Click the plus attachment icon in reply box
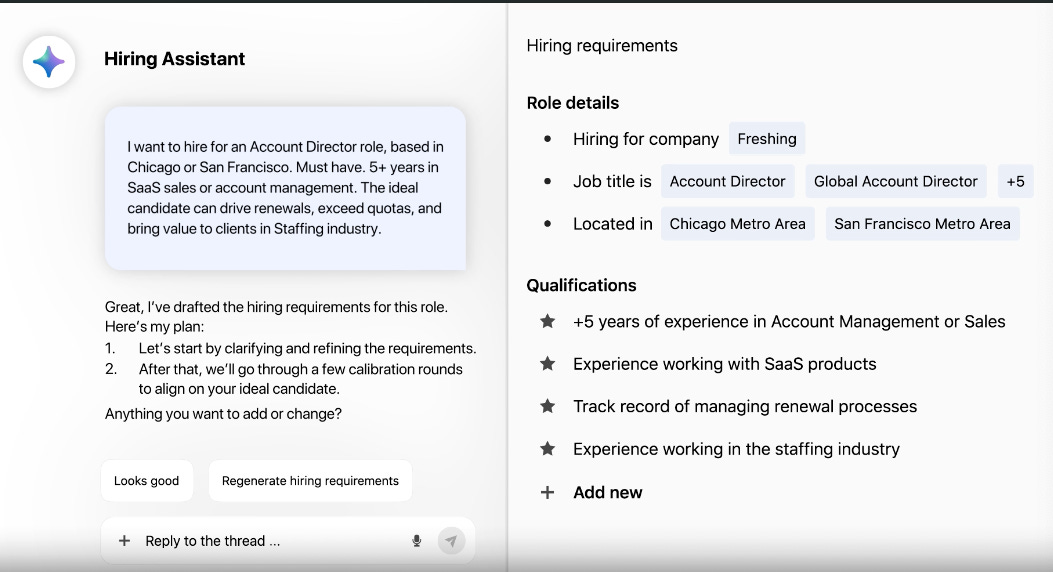 [124, 540]
